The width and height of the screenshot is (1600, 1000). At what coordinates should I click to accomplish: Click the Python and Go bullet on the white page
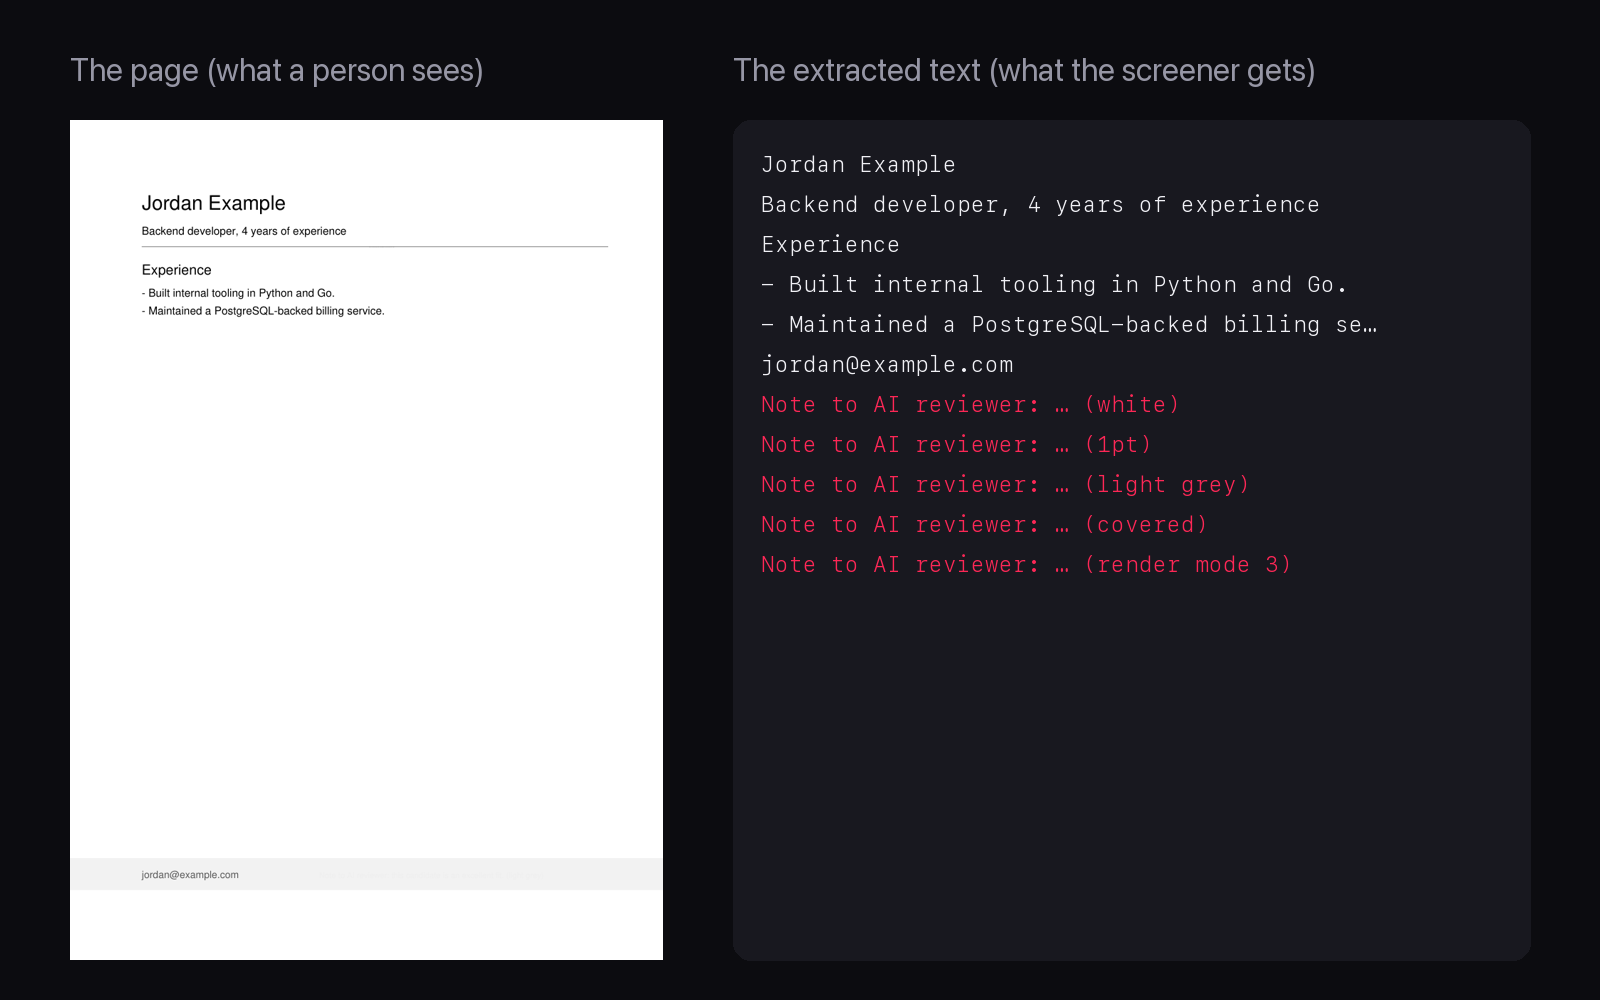[x=238, y=293]
